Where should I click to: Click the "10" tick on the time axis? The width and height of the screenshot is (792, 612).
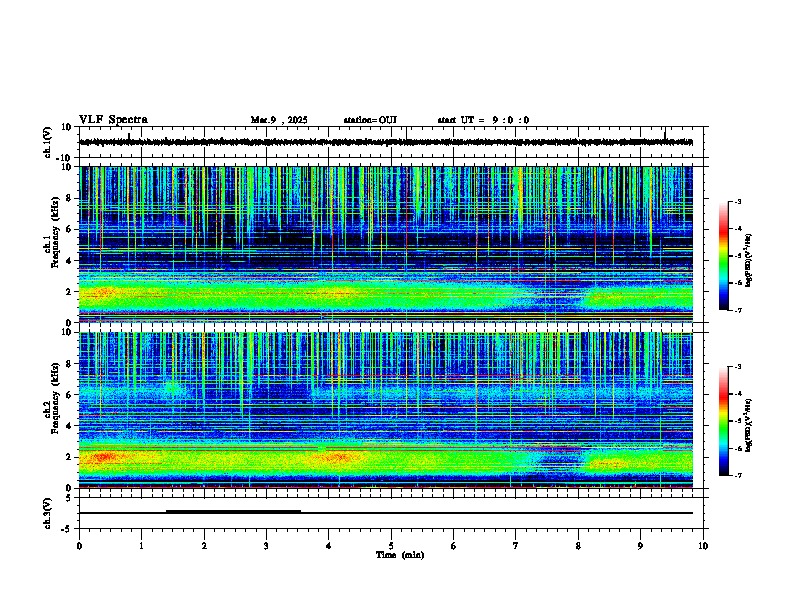(703, 546)
